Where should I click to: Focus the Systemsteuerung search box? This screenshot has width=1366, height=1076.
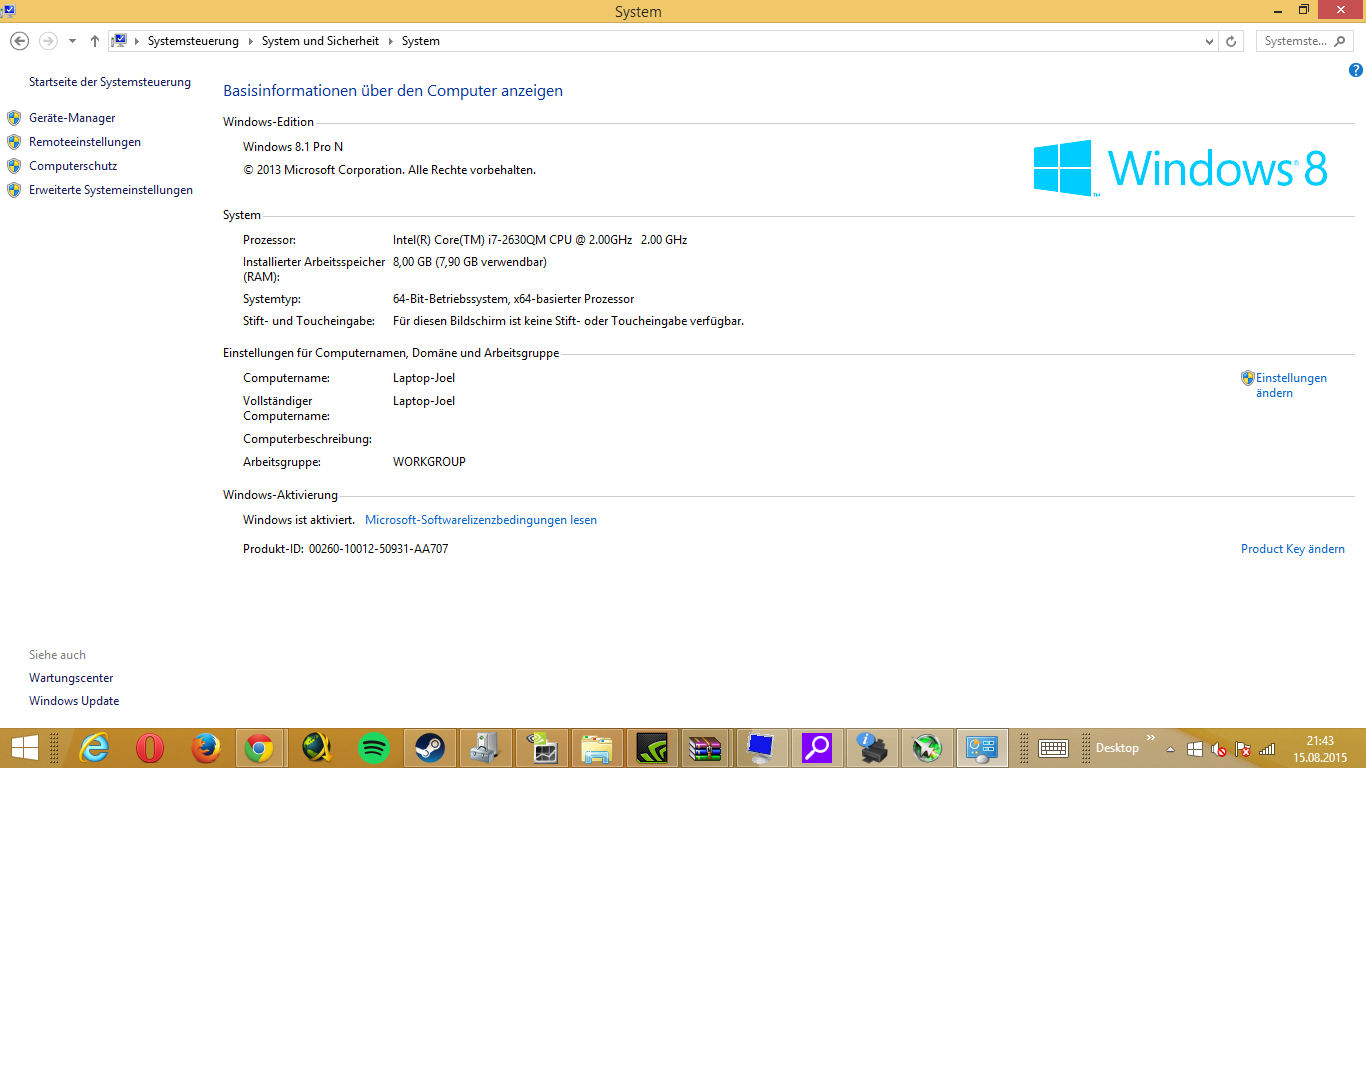click(1304, 41)
